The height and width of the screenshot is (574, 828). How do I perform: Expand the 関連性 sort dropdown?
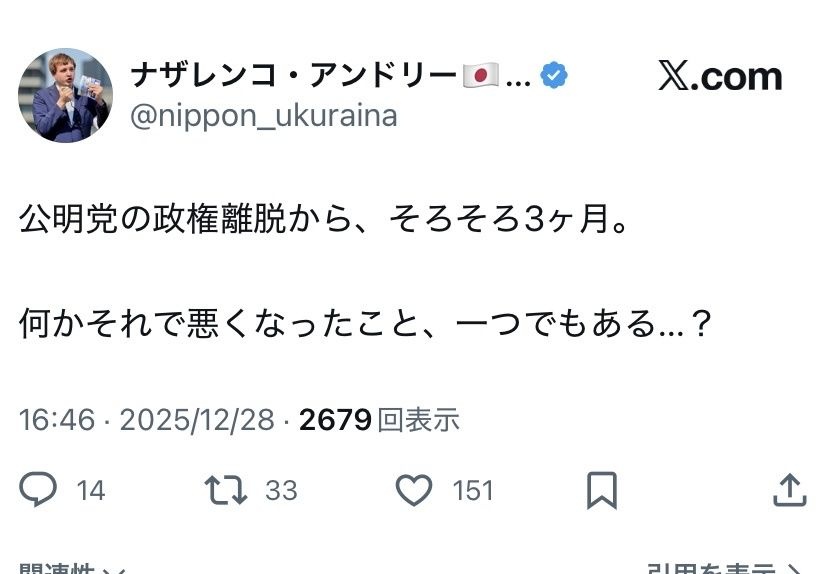pos(72,568)
